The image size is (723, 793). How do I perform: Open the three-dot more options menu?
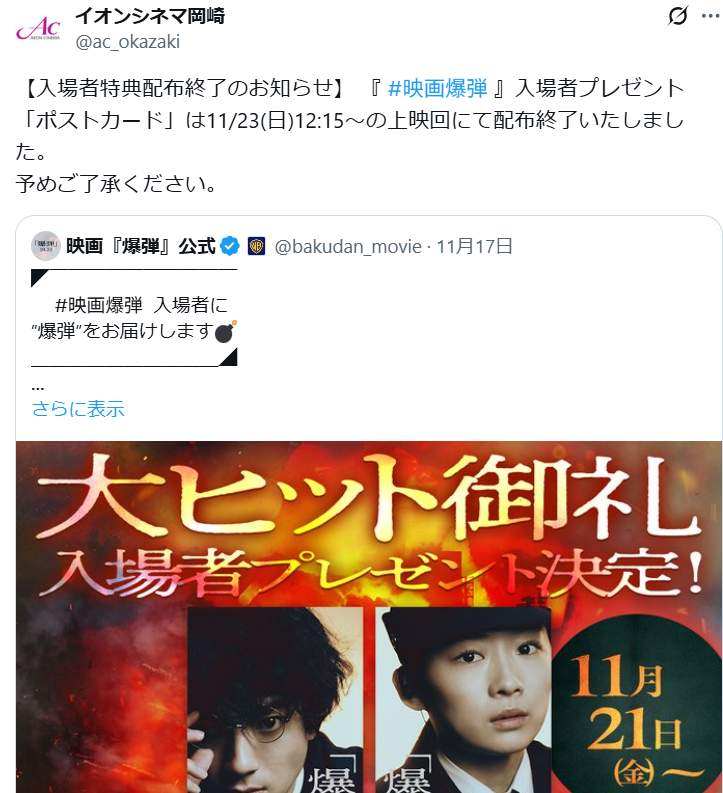point(710,16)
